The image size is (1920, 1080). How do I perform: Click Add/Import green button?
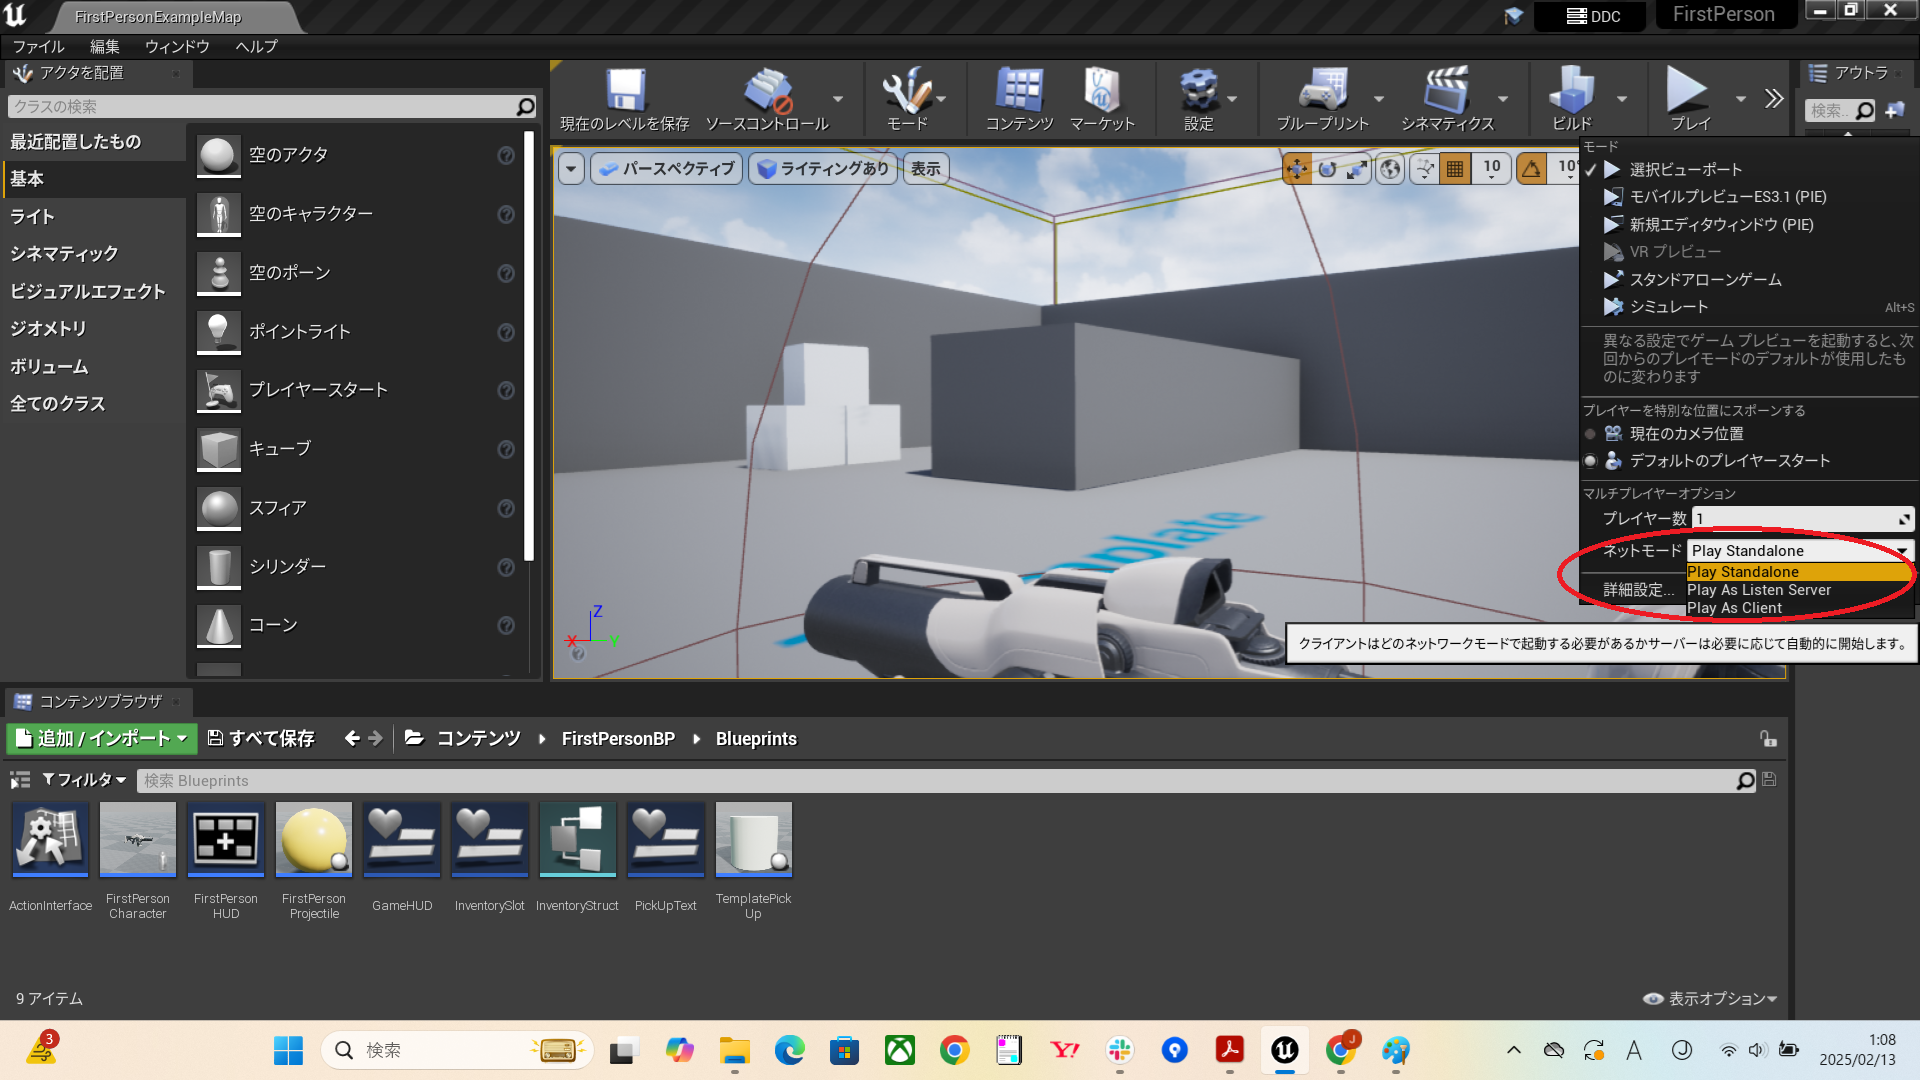[102, 739]
